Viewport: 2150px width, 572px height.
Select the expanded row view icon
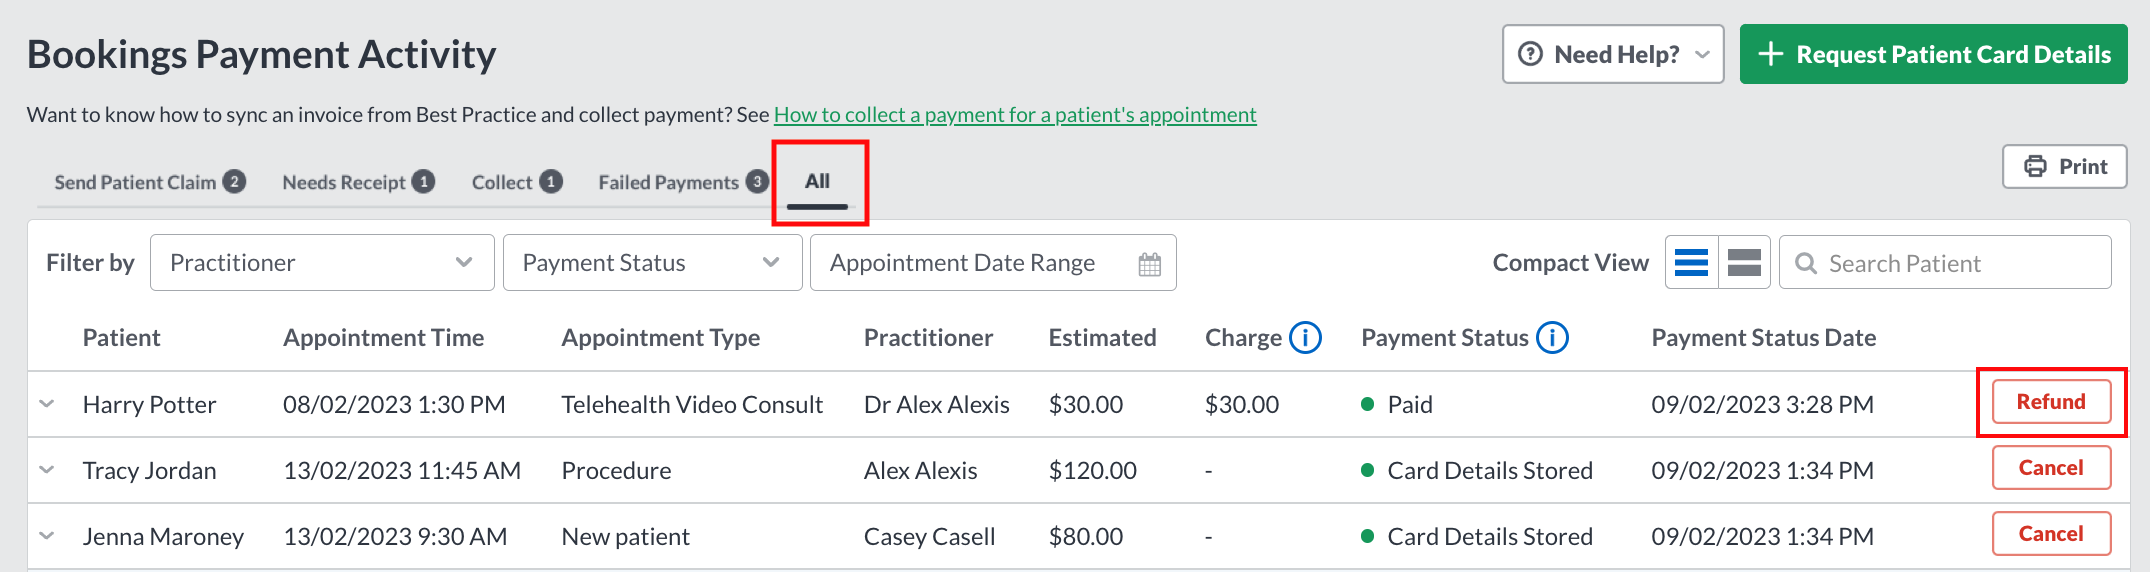[1744, 262]
